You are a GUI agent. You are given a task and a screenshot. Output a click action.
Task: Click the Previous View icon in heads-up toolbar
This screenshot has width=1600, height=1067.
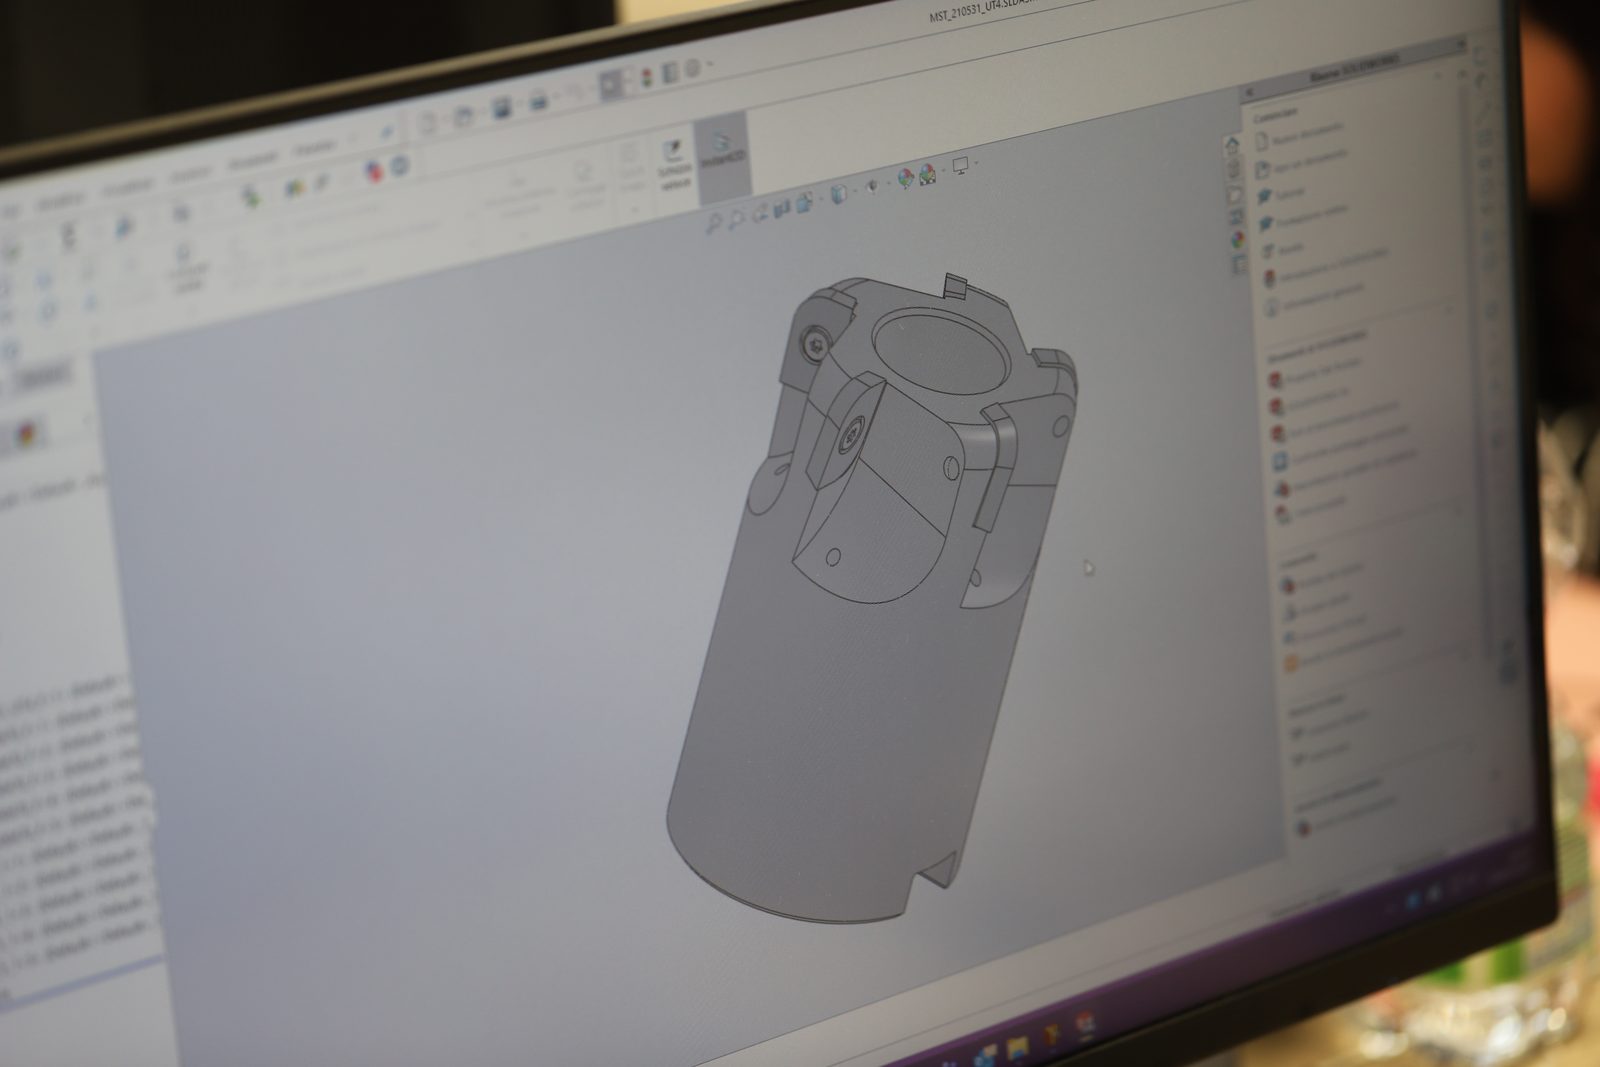pos(760,212)
